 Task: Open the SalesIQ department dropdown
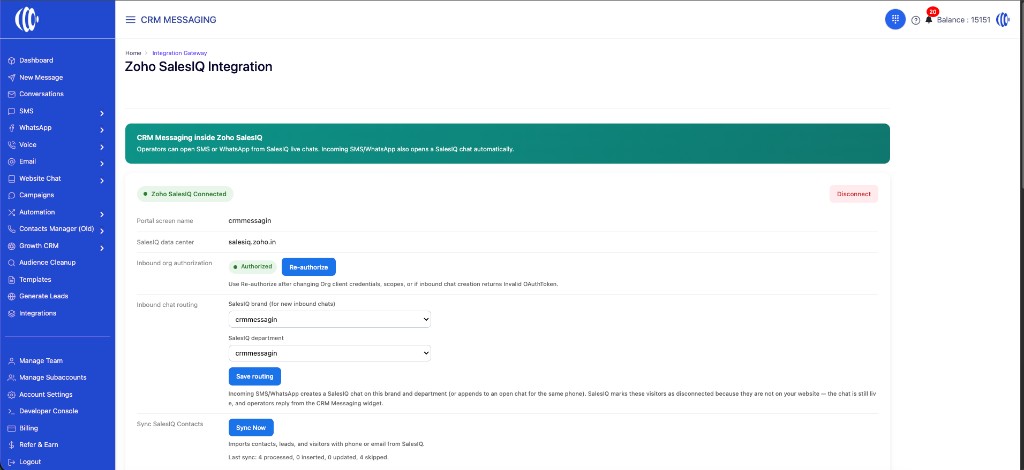tap(329, 353)
